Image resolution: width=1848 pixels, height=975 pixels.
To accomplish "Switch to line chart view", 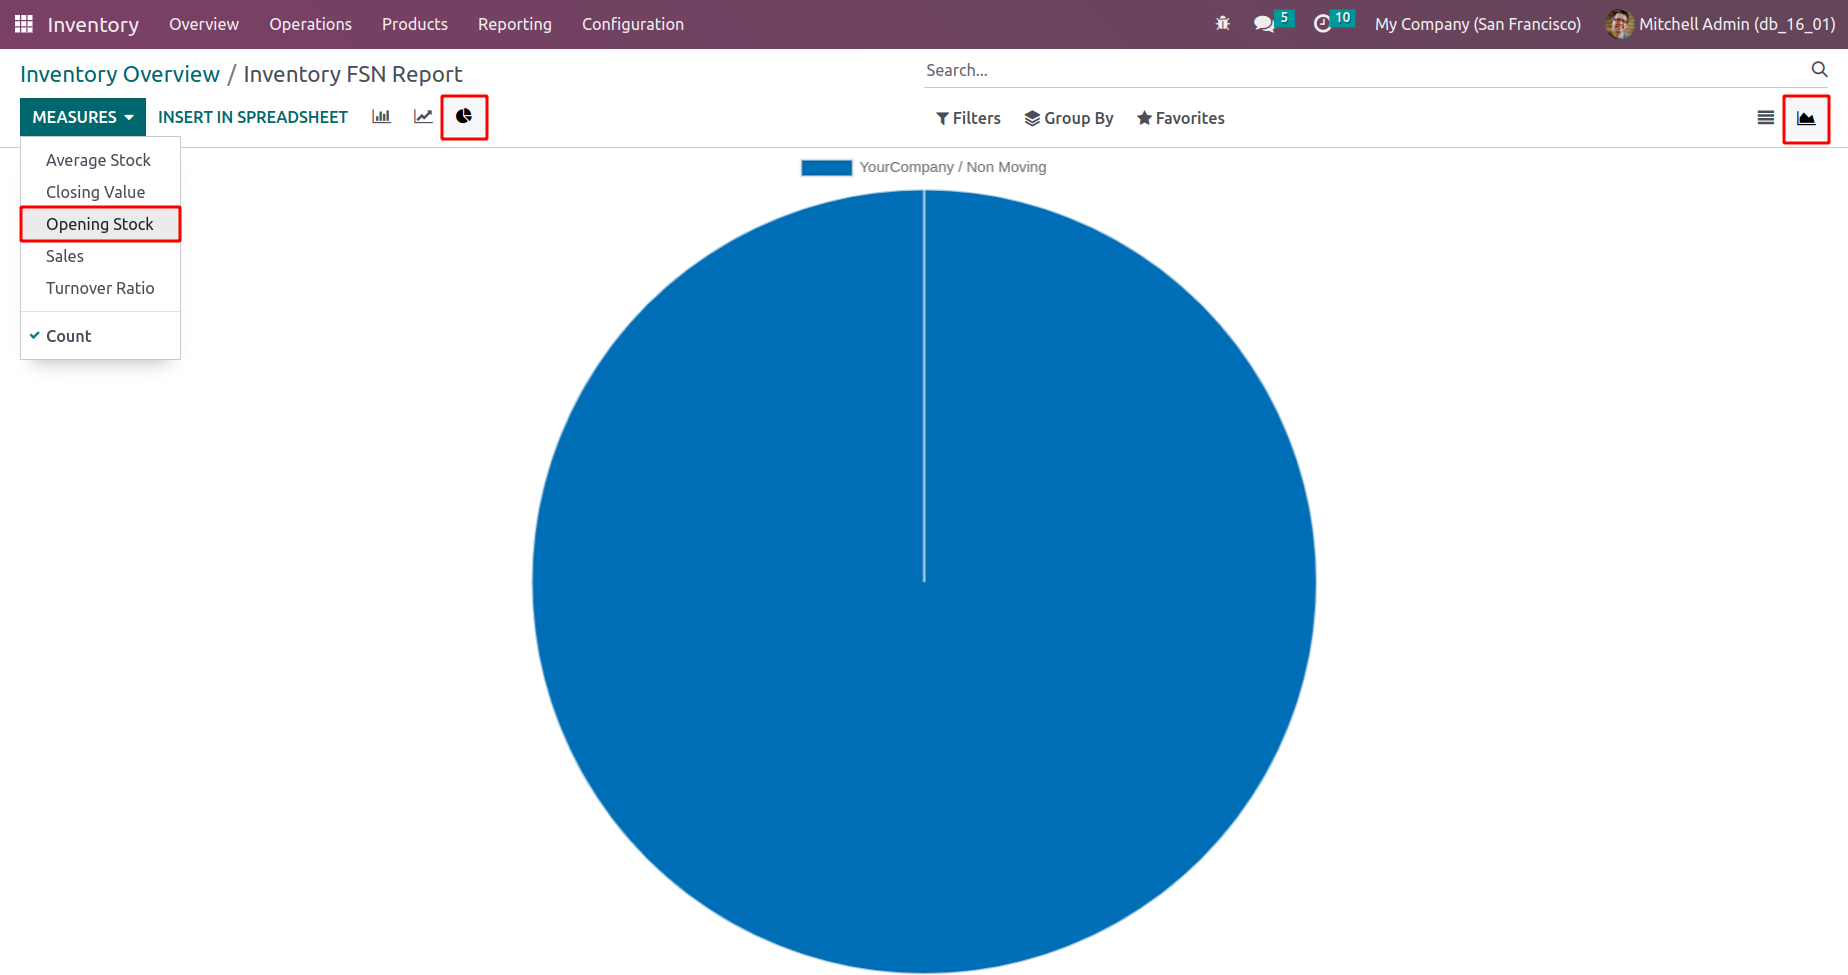I will [423, 117].
